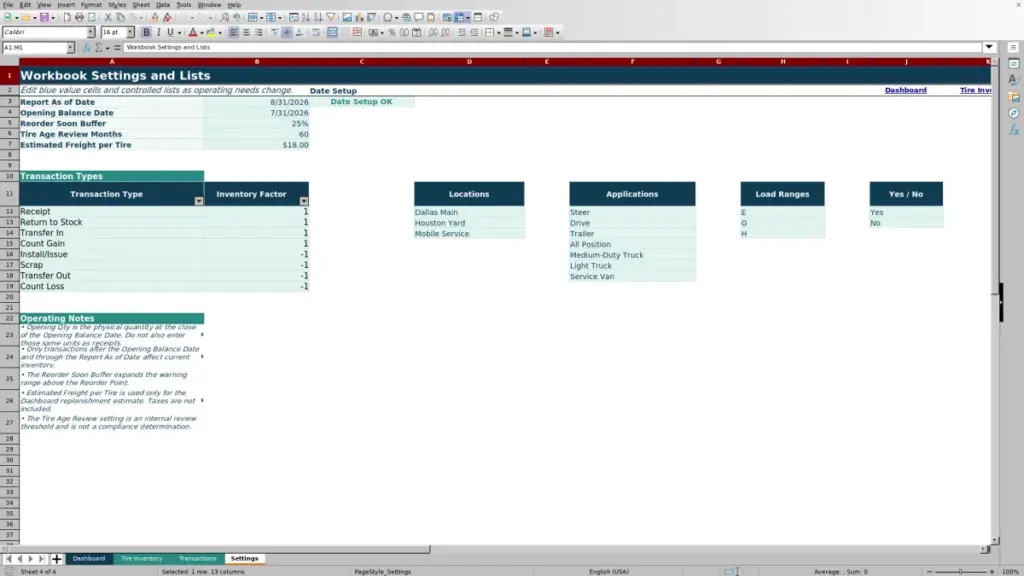Screen dimensions: 1024x576
Task: Open the sidebar Functions fx icon
Action: tap(1014, 131)
